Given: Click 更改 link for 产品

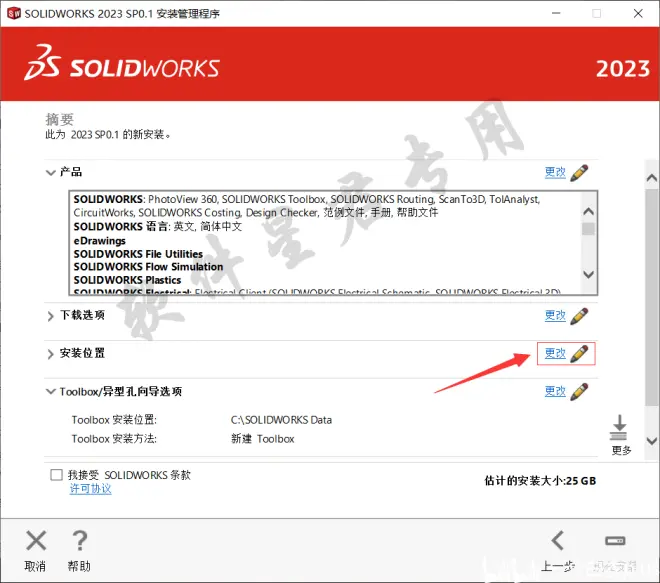Looking at the screenshot, I should 555,172.
